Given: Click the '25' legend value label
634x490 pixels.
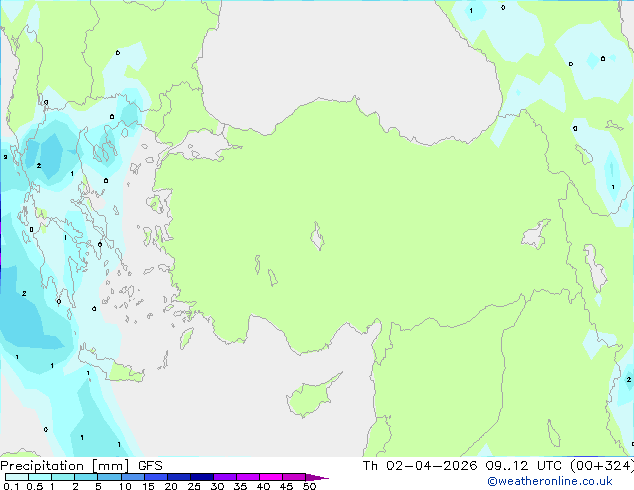Looking at the screenshot, I should 194,486.
